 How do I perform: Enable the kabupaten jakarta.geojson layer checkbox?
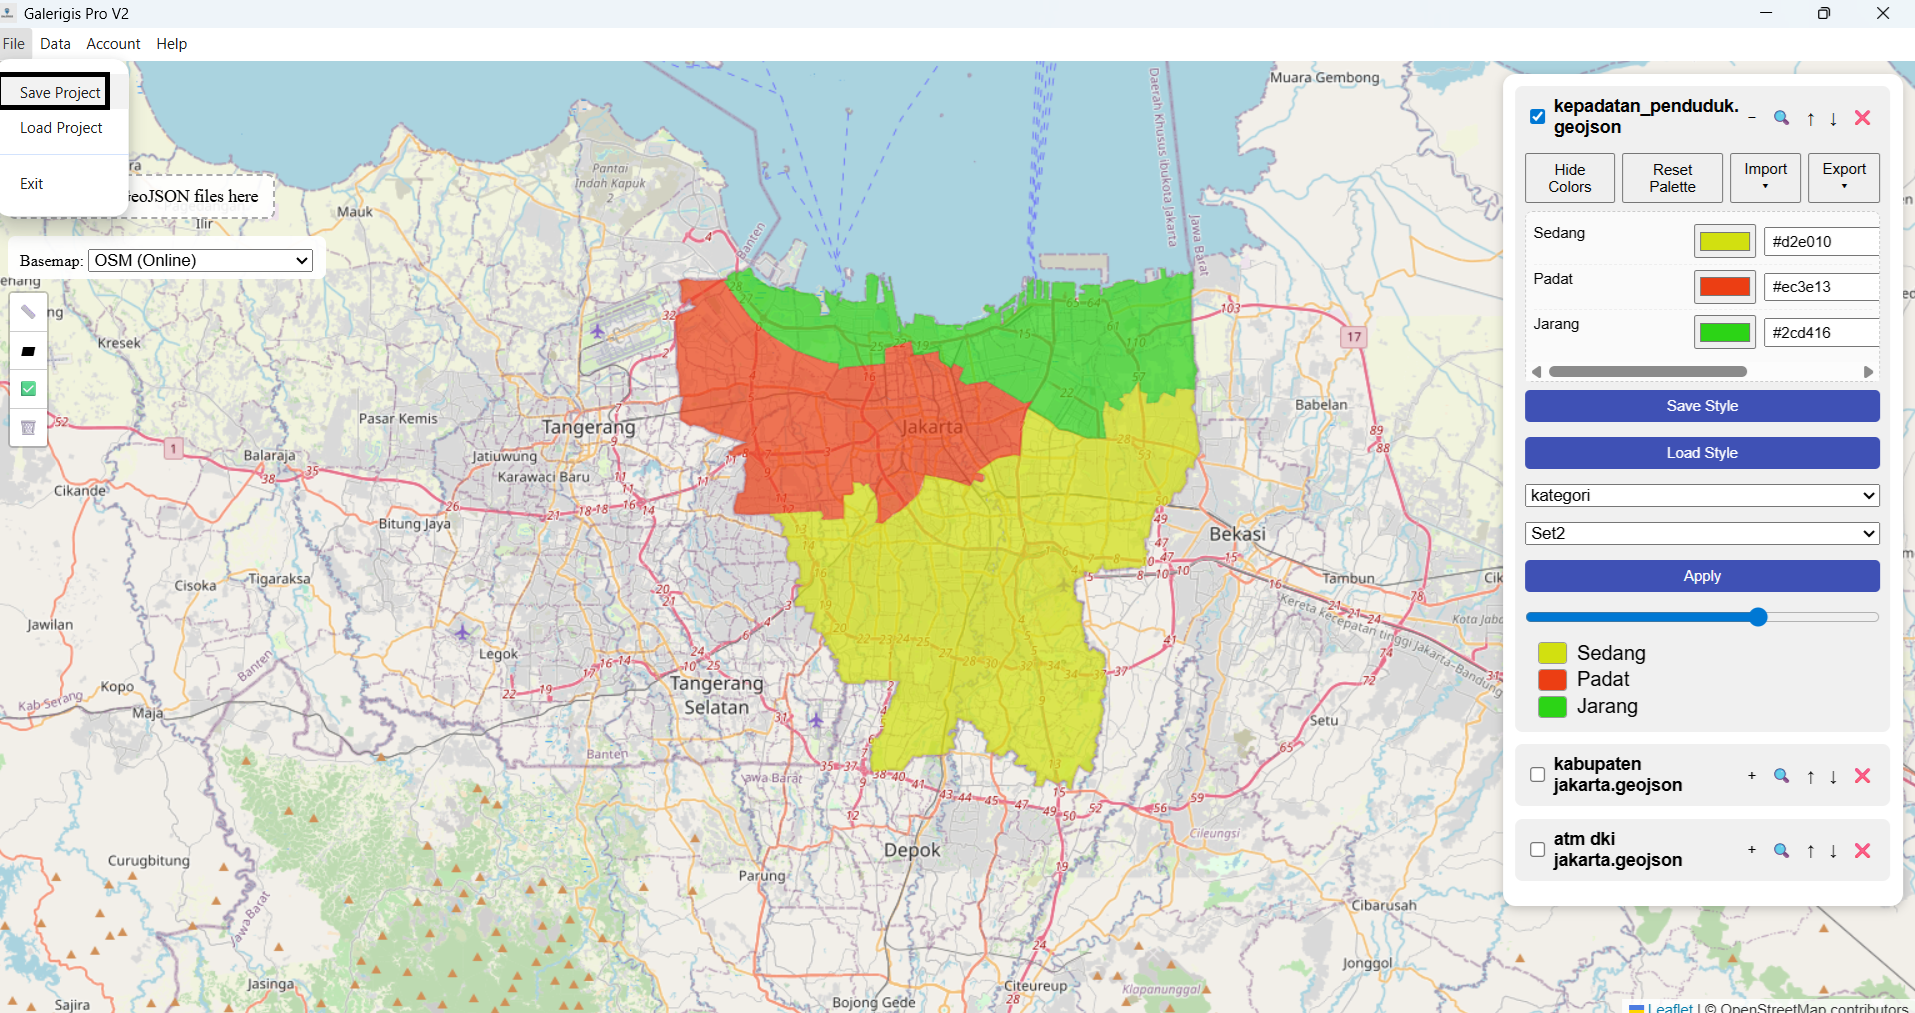(x=1538, y=775)
